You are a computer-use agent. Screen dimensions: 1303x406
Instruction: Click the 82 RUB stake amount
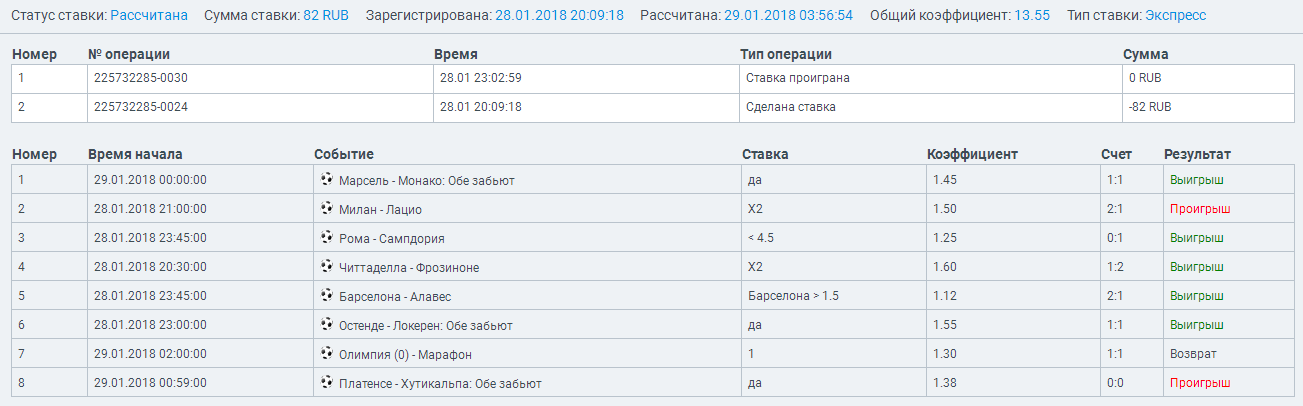pos(326,16)
